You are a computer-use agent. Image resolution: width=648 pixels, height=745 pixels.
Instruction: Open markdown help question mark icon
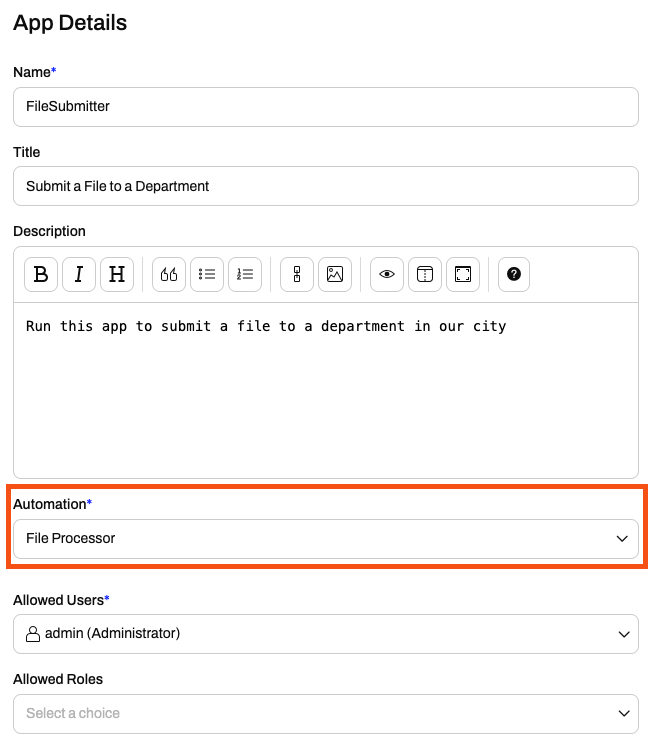pyautogui.click(x=514, y=274)
